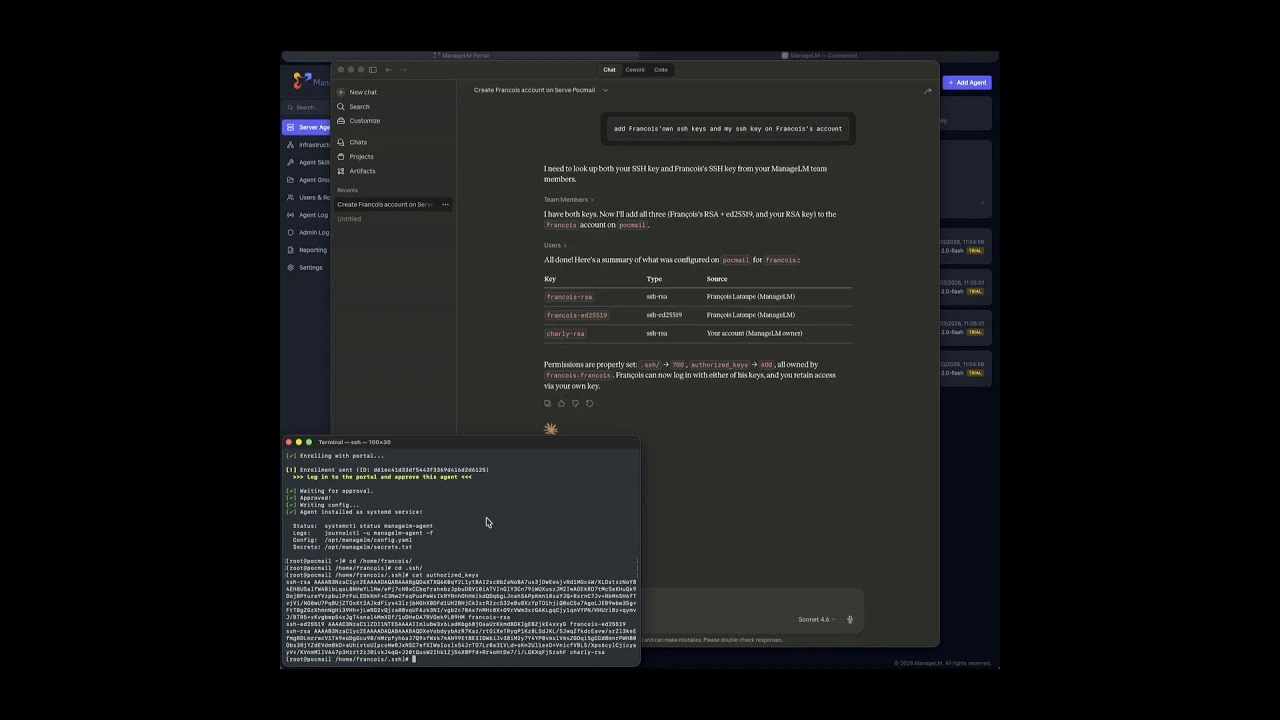Start voice input with the microphone
The image size is (1280, 720).
[850, 619]
